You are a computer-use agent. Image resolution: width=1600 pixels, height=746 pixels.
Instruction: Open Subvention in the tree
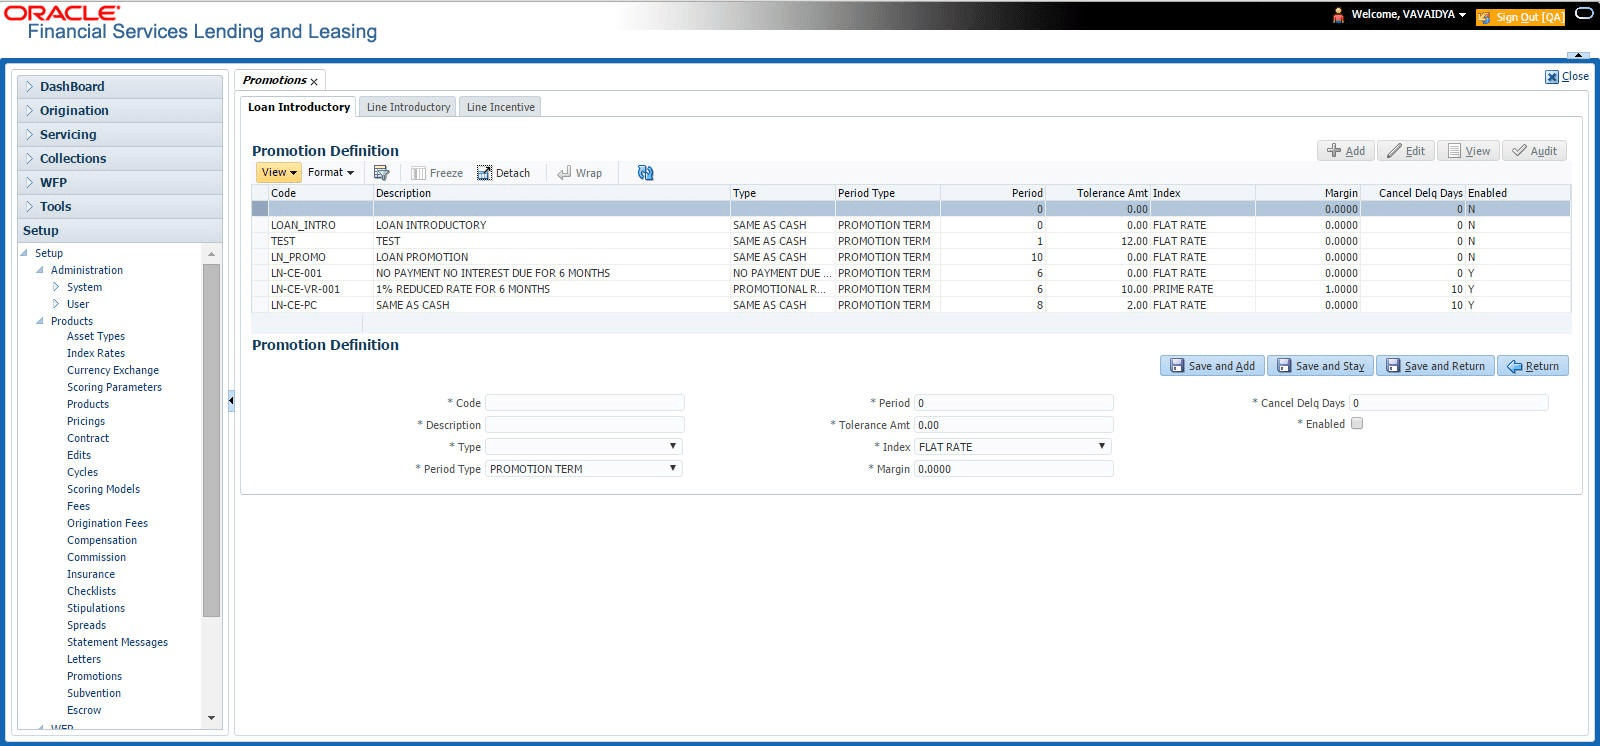click(x=94, y=693)
